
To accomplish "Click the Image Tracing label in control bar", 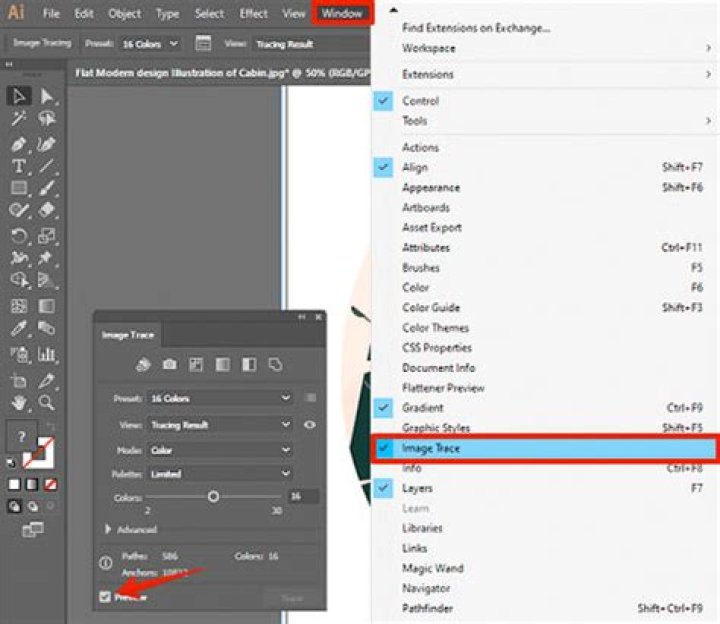I will point(42,43).
